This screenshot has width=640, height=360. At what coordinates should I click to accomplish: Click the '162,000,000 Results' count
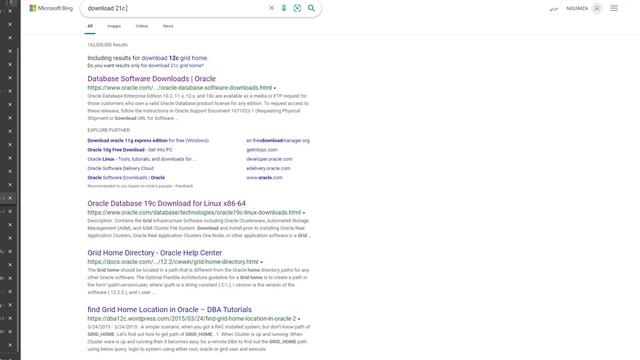click(x=107, y=45)
